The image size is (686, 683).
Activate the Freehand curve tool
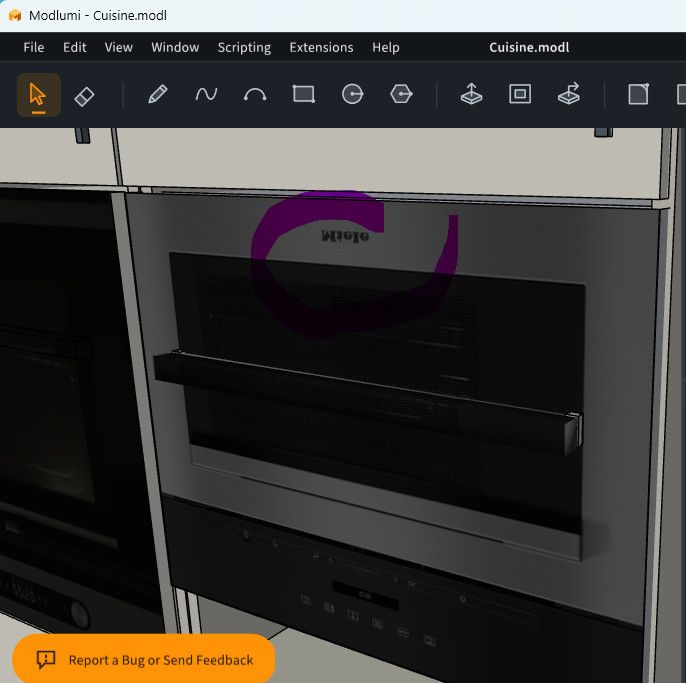pyautogui.click(x=206, y=94)
